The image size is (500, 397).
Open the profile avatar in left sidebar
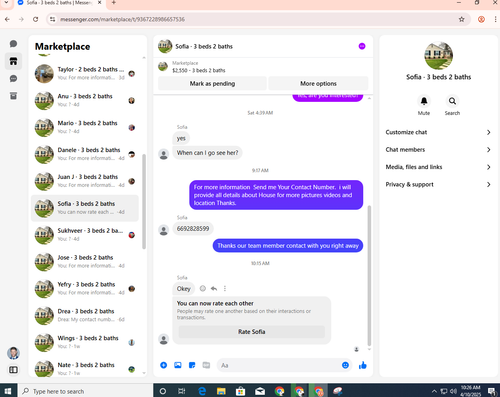point(13,353)
